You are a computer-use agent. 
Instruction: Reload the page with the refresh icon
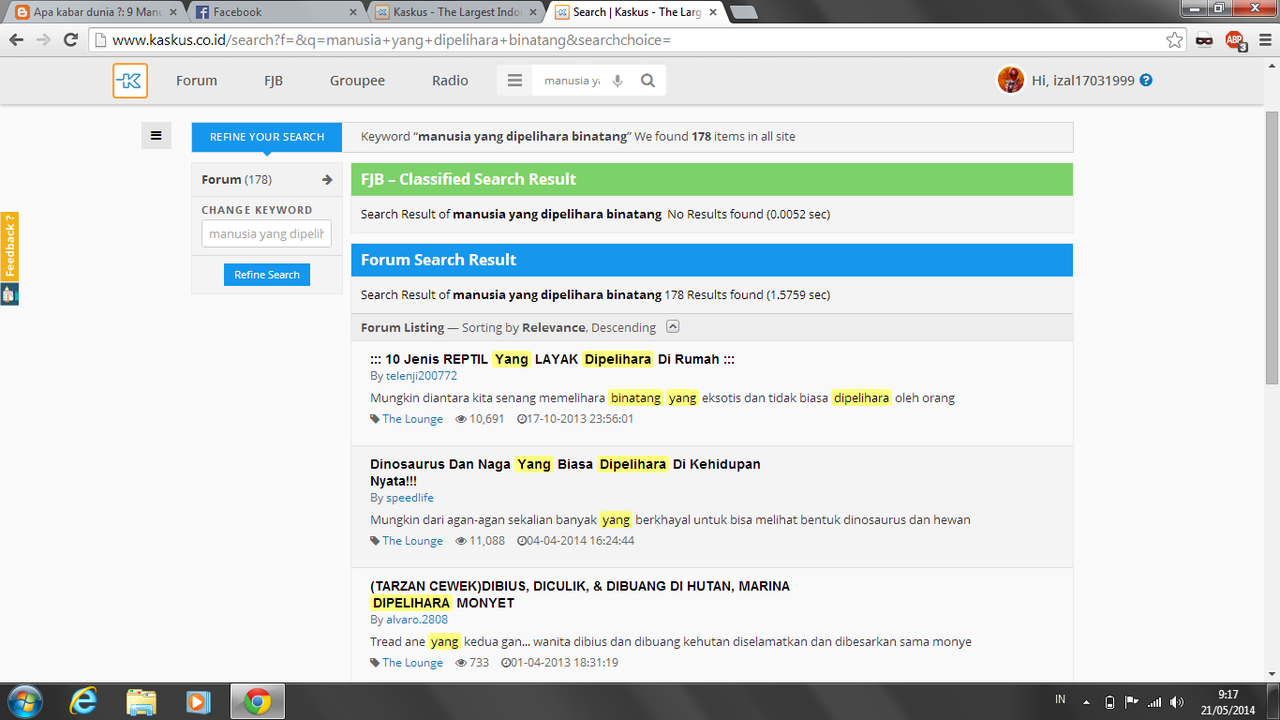[71, 40]
